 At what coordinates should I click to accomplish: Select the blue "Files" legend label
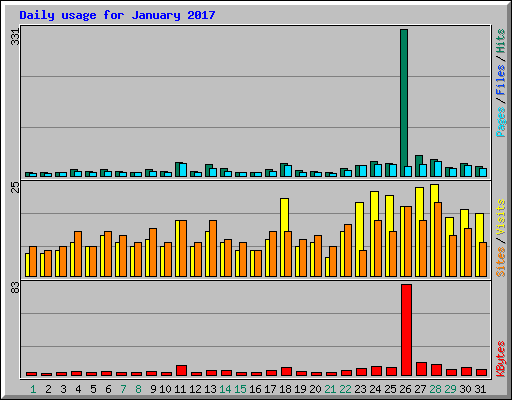pyautogui.click(x=501, y=80)
